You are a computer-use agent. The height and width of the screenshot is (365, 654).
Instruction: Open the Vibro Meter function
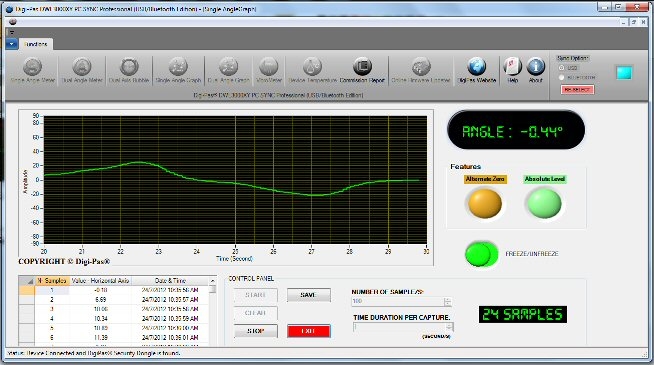269,70
